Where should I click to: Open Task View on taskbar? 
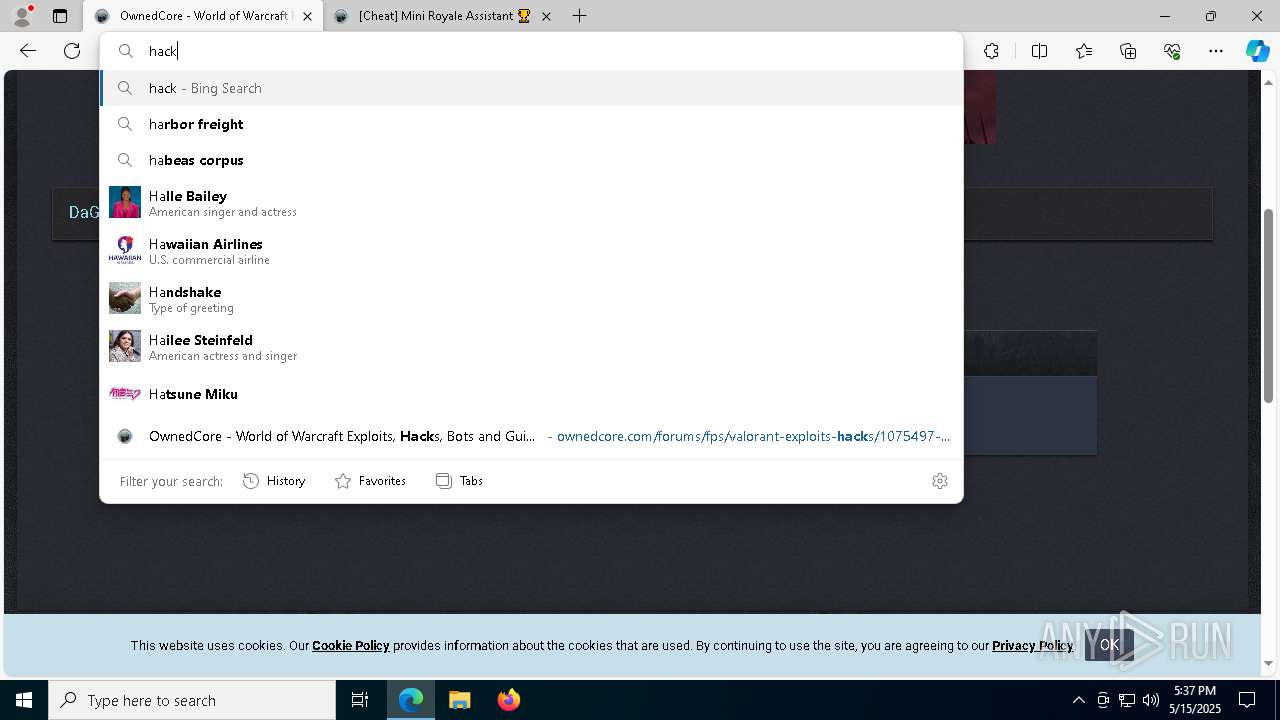[x=360, y=700]
